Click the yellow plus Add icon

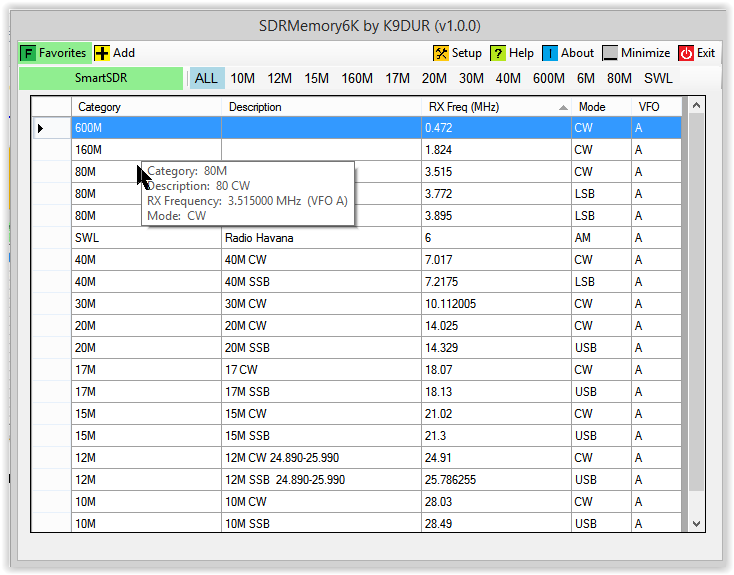(x=102, y=53)
